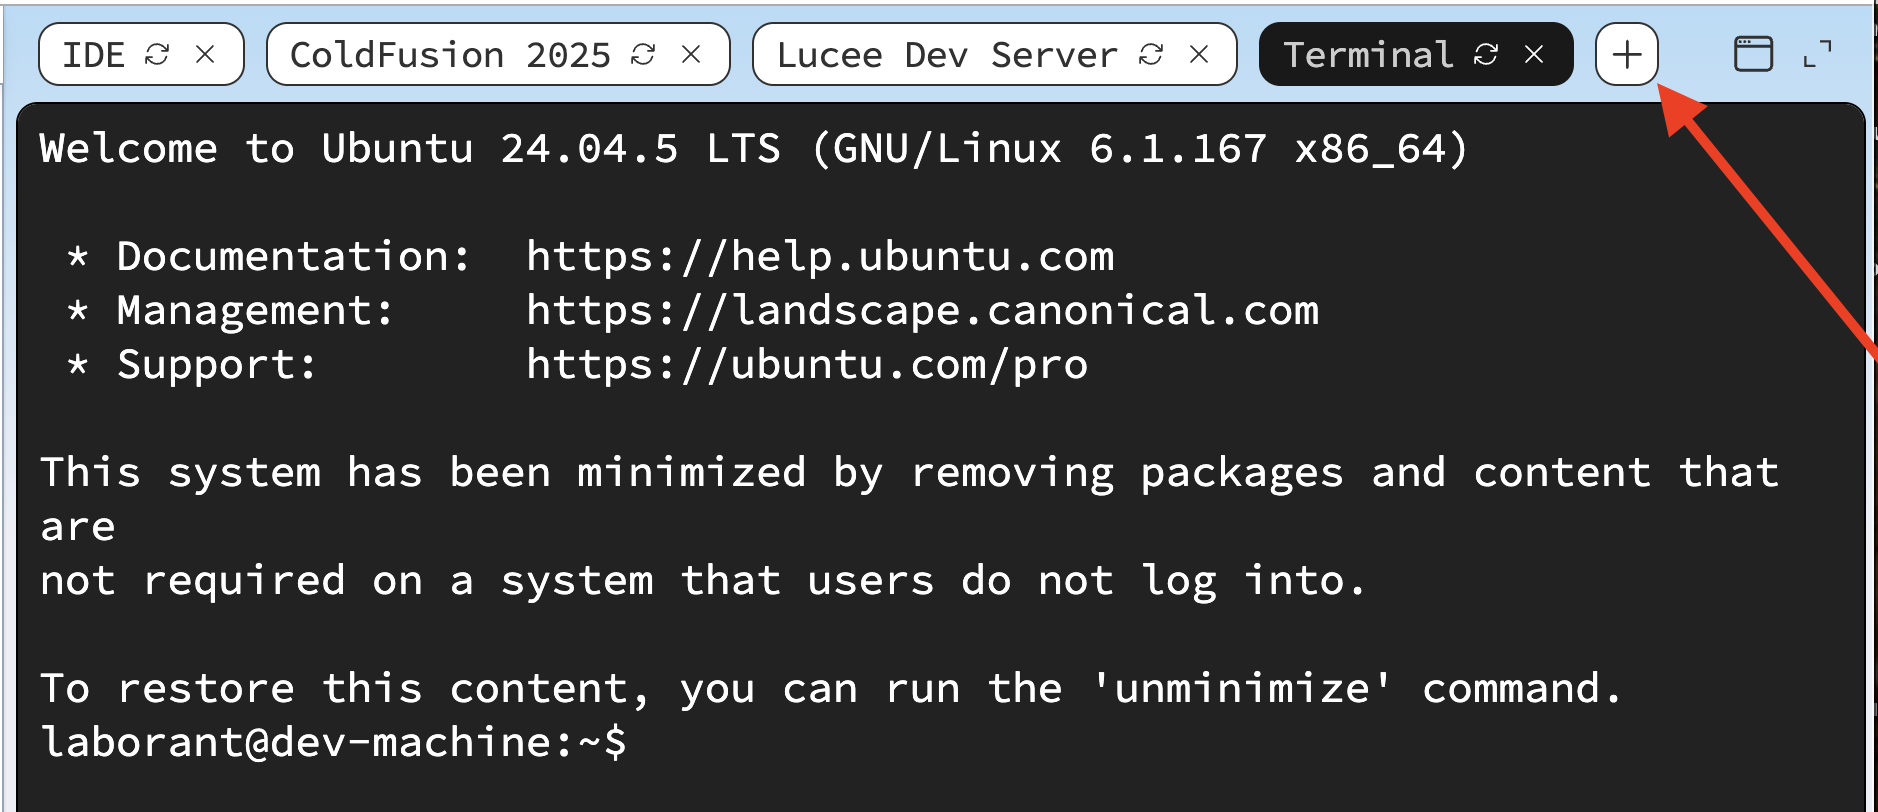This screenshot has height=812, width=1878.
Task: Reload the Terminal tab
Action: 1486,54
